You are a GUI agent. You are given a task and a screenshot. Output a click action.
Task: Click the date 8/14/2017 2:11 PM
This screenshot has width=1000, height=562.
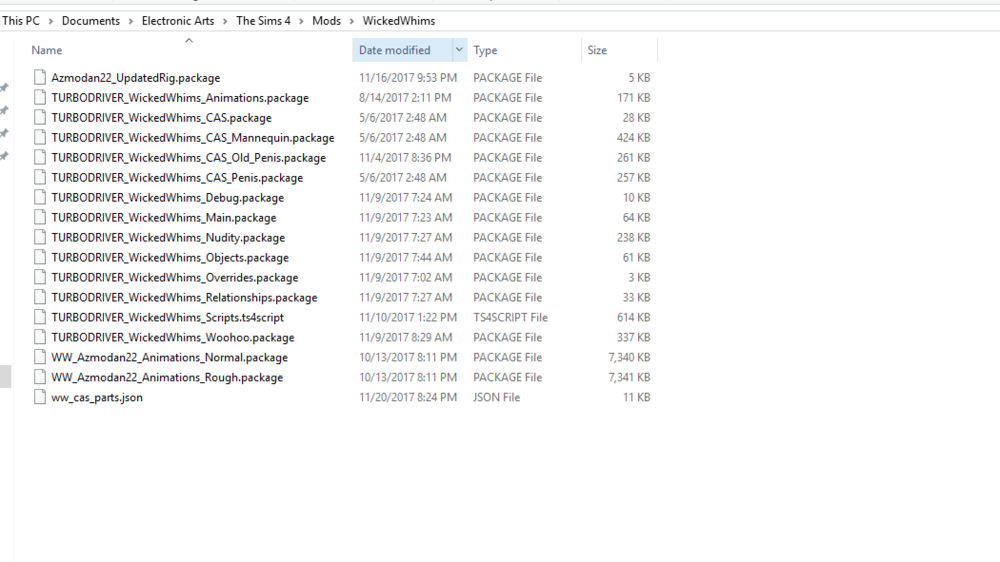click(405, 98)
